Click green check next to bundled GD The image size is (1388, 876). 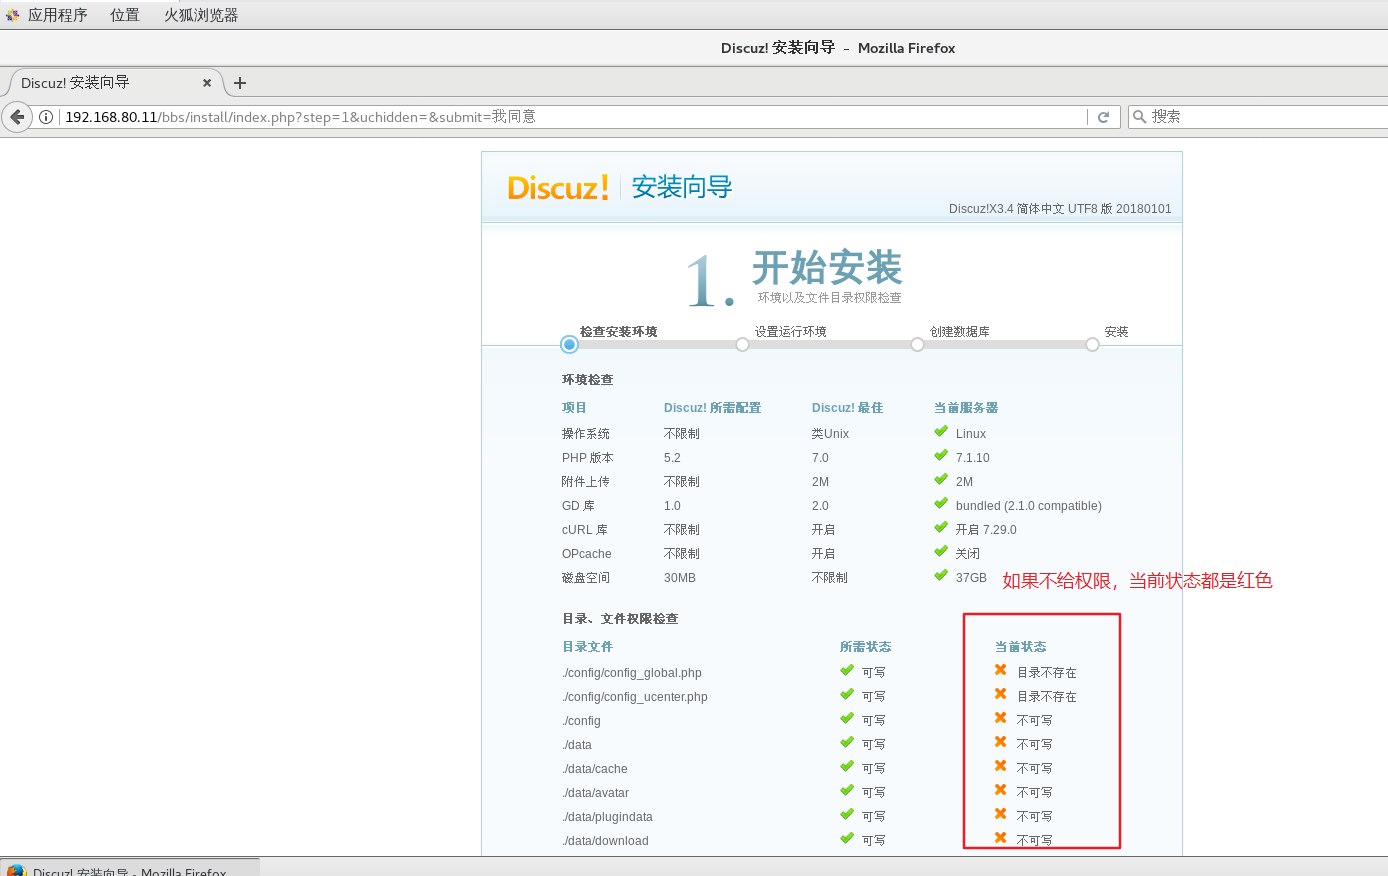[941, 503]
